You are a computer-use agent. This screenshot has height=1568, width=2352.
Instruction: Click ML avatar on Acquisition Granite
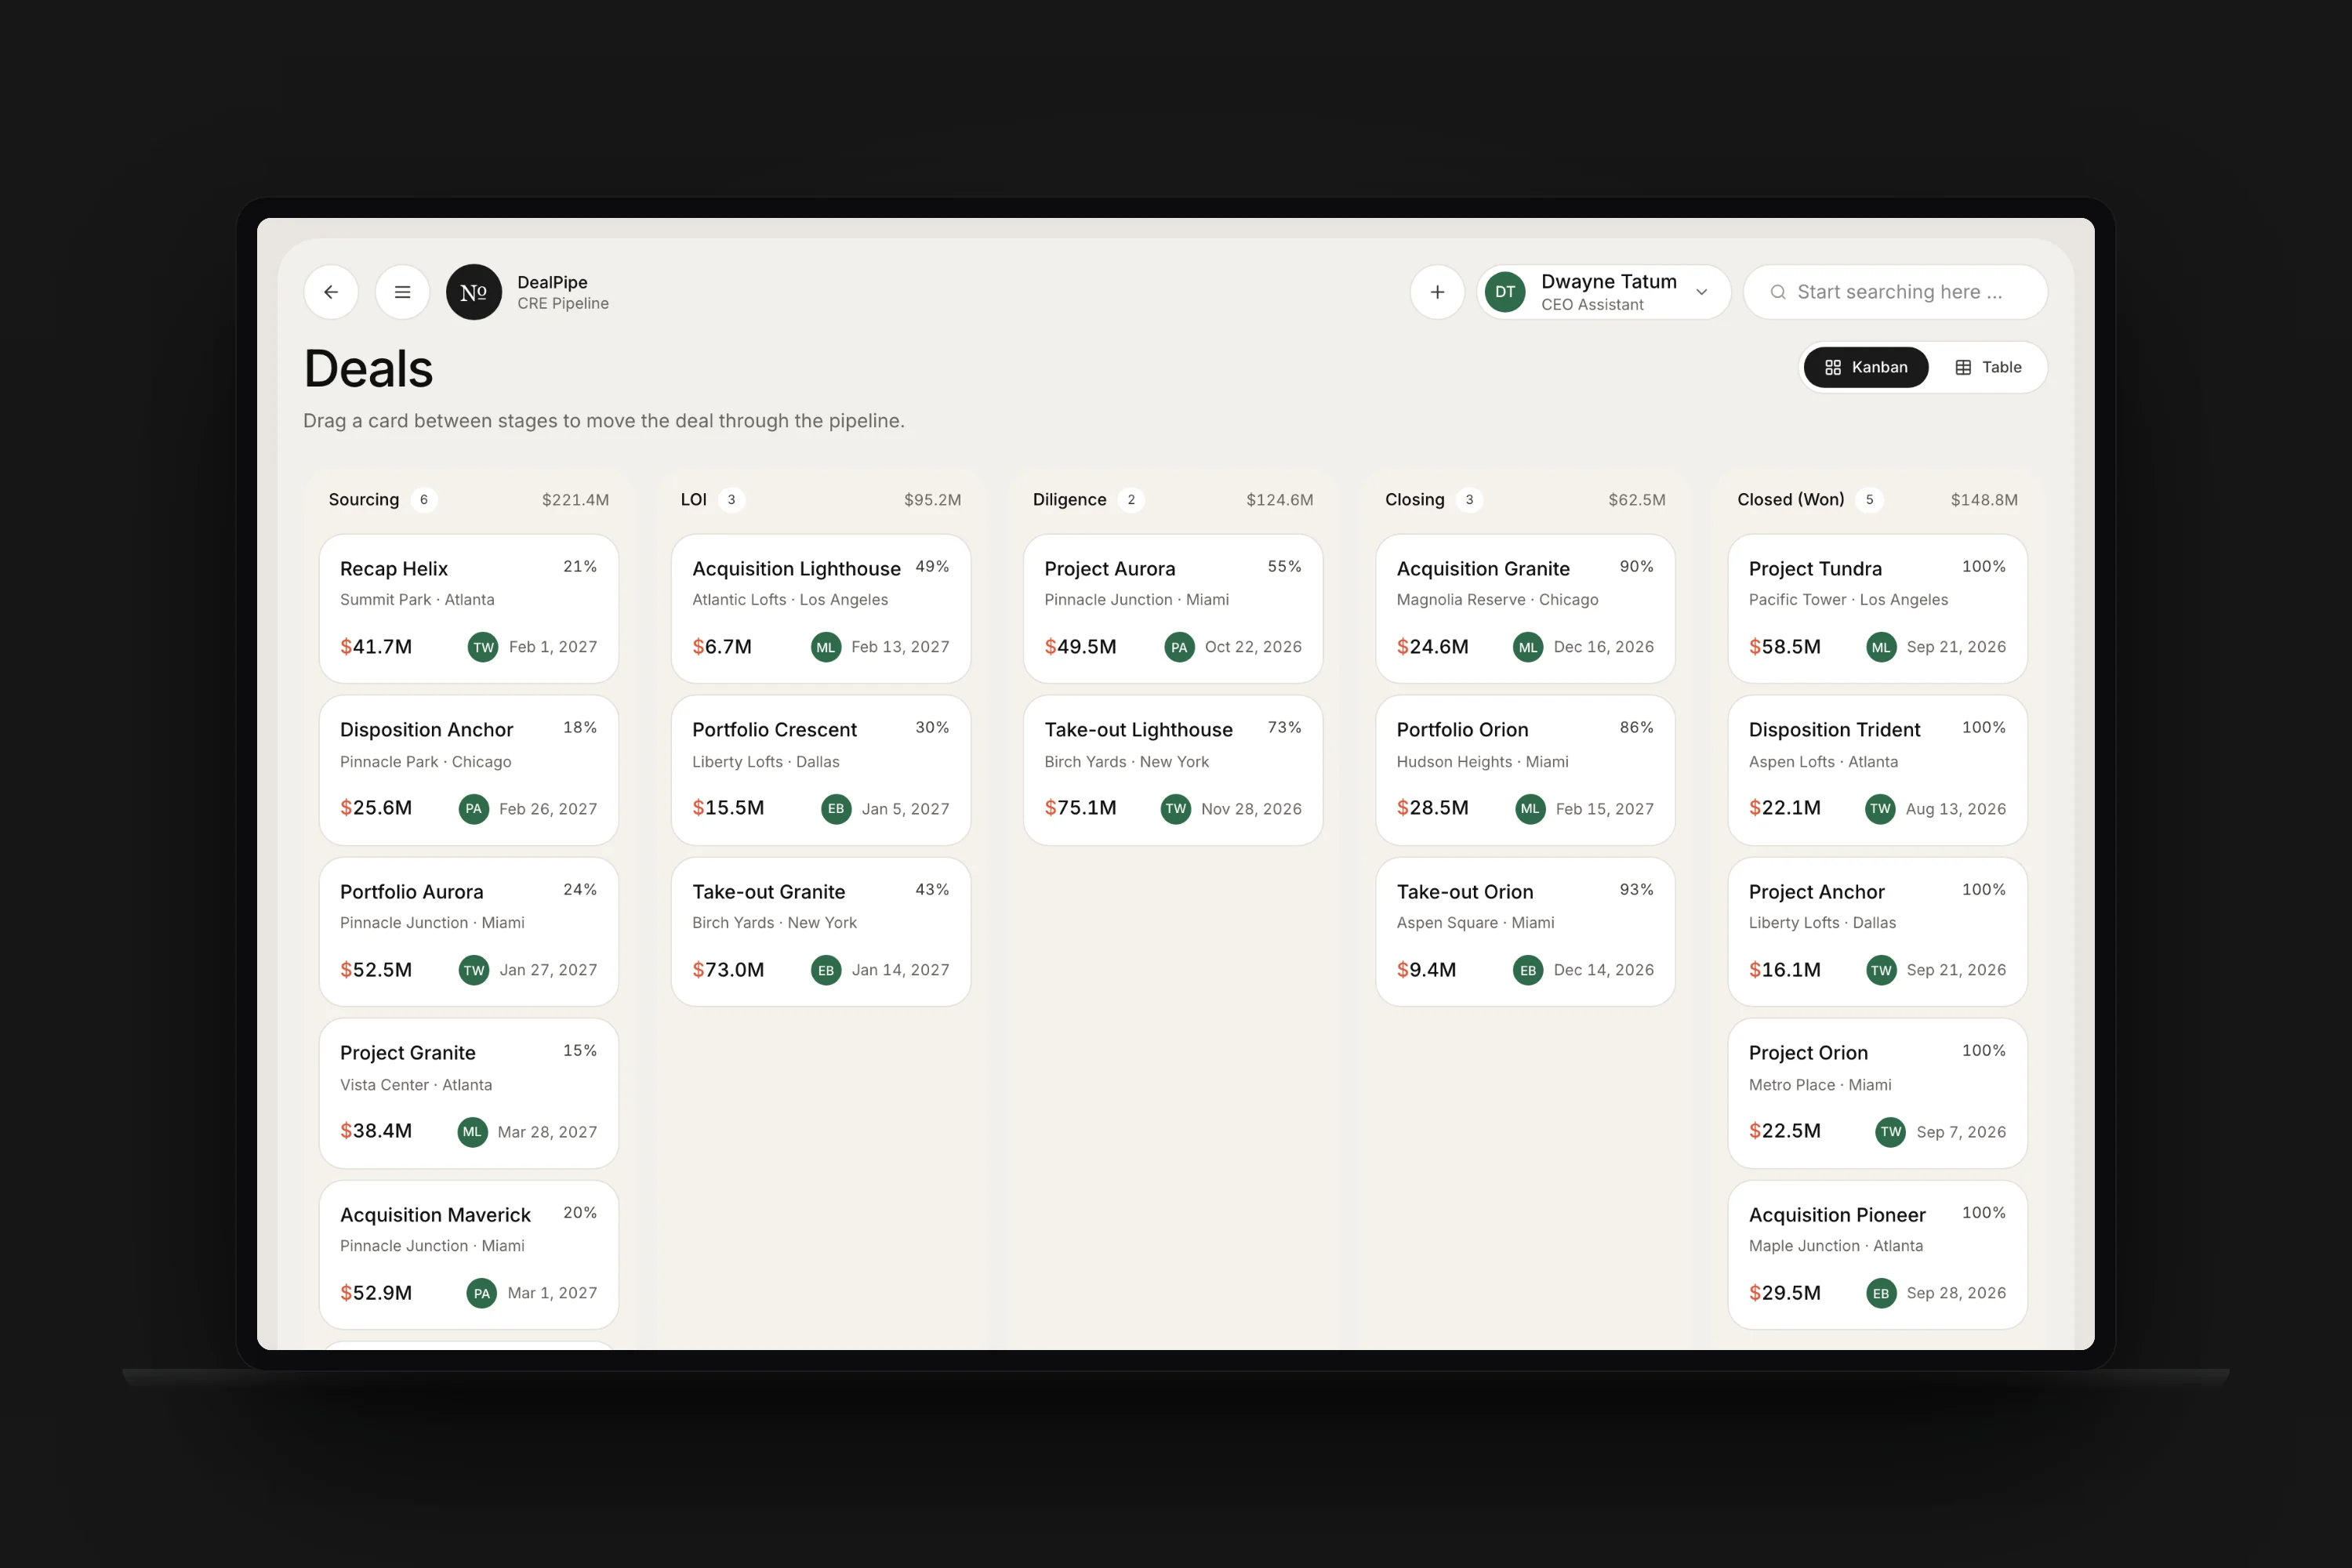click(1528, 647)
